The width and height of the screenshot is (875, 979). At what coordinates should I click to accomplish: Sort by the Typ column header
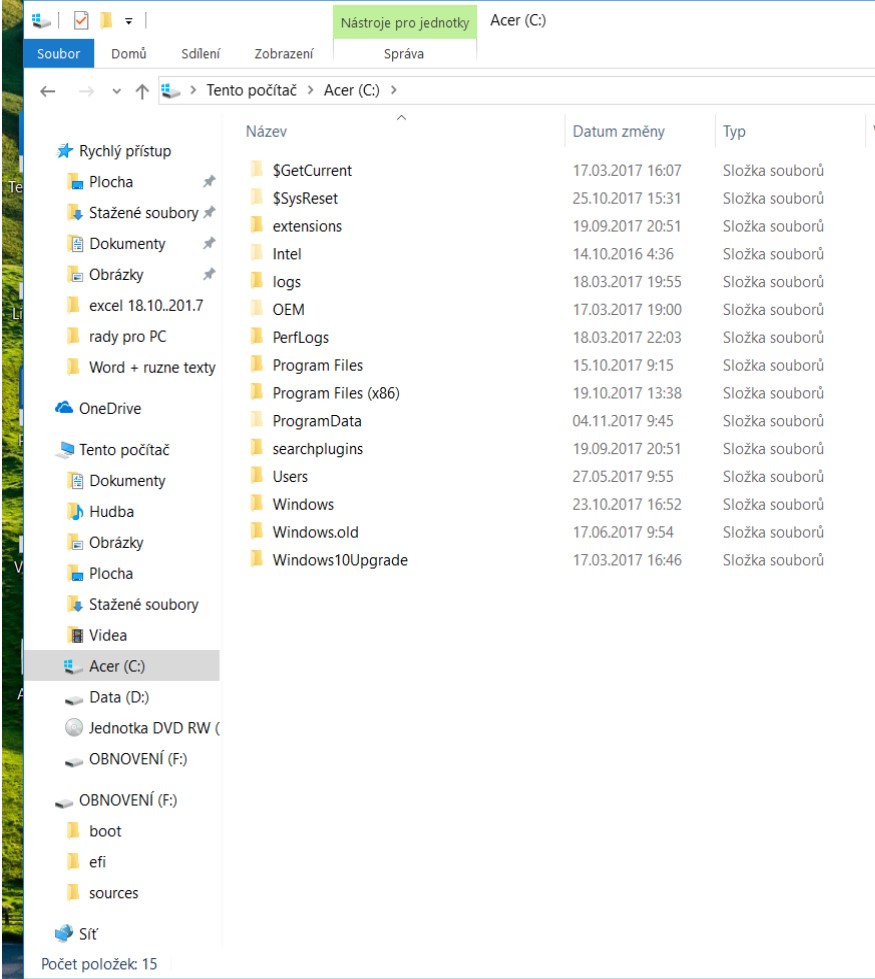(734, 132)
